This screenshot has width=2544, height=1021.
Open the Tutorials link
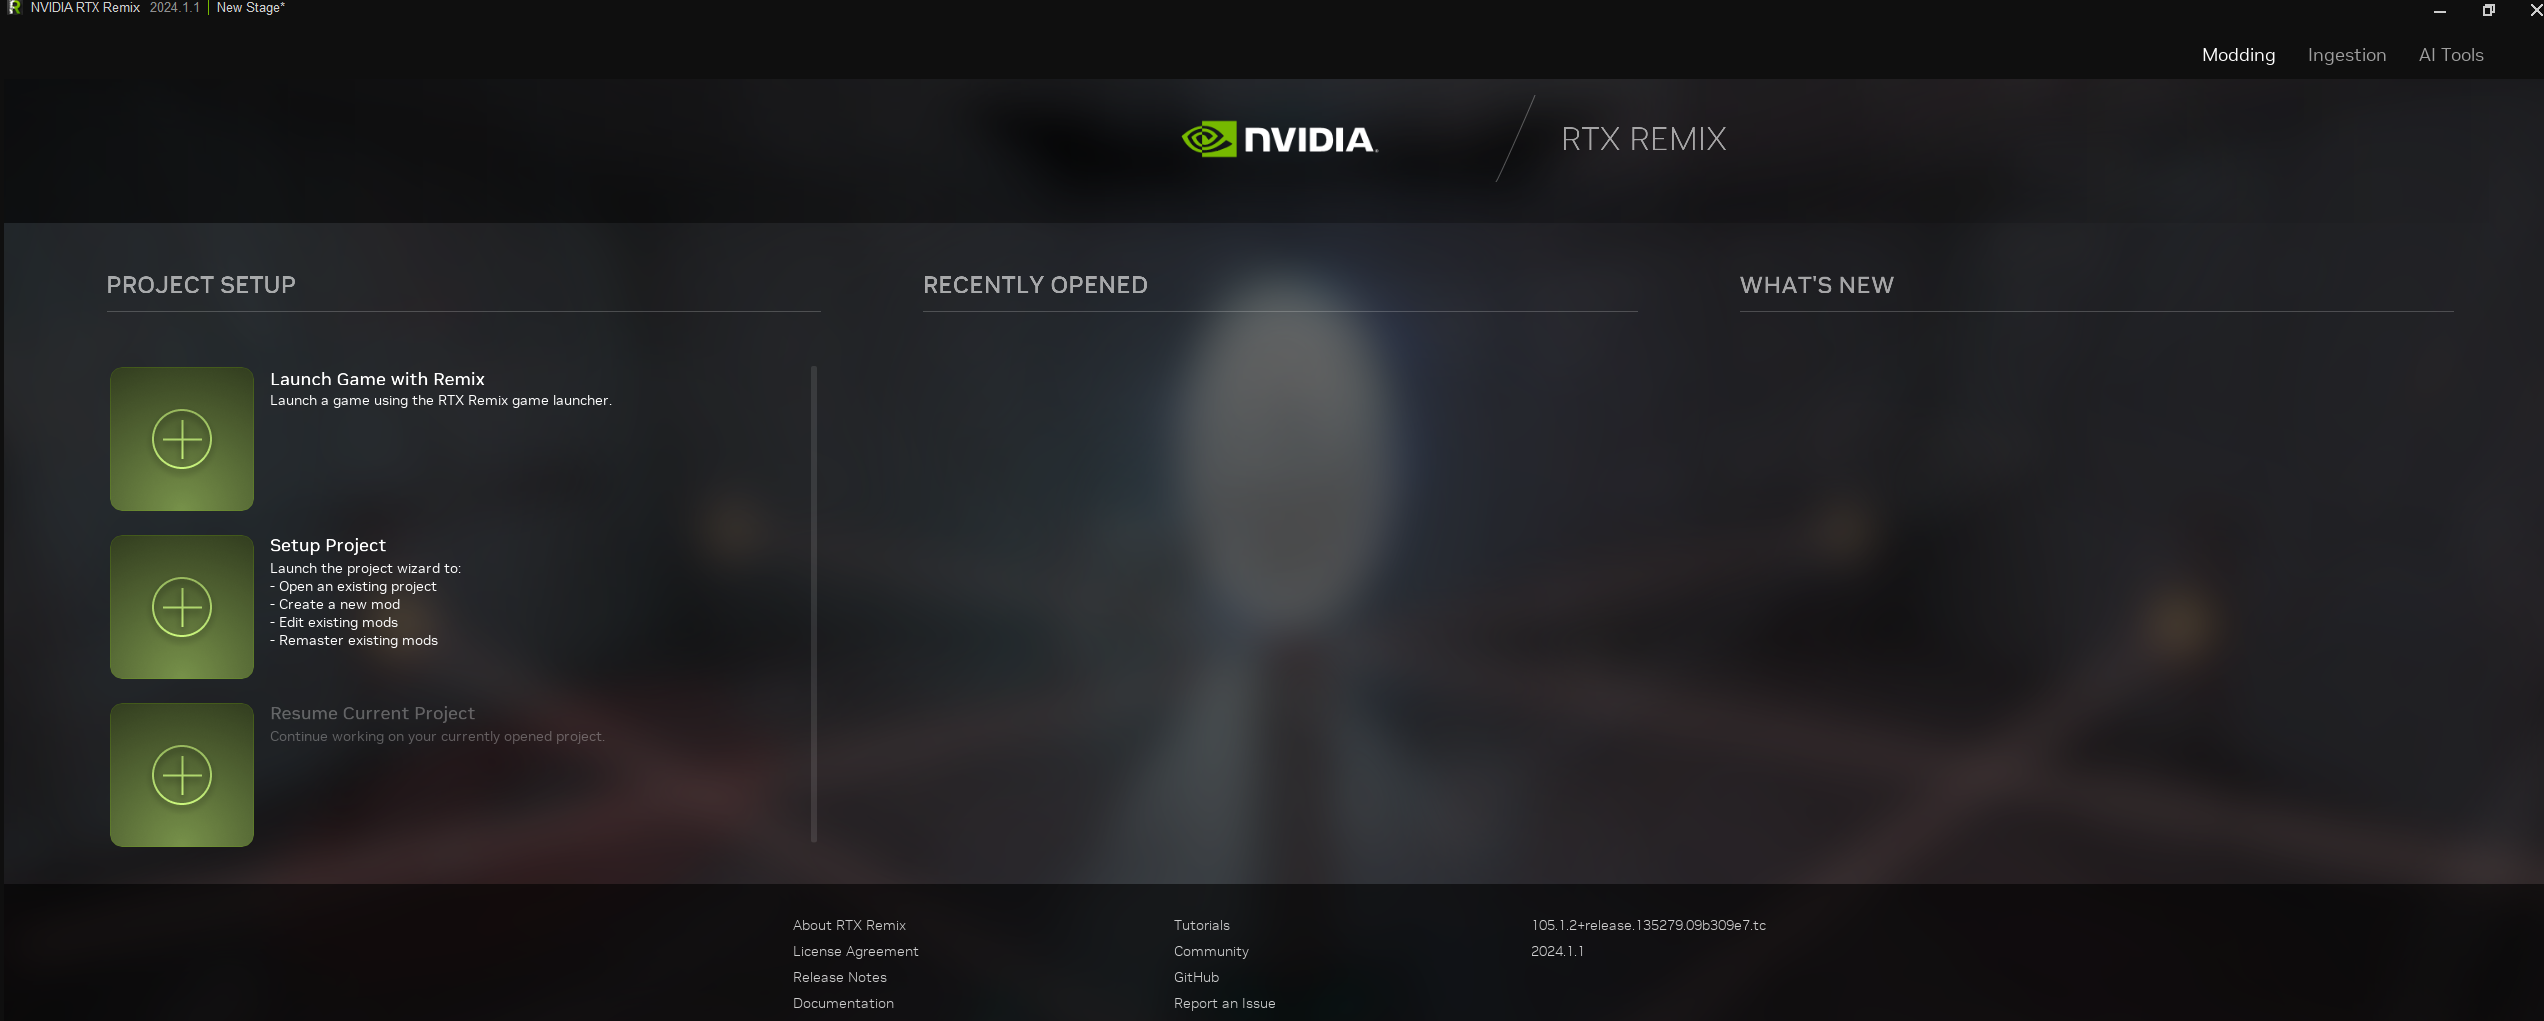1201,925
